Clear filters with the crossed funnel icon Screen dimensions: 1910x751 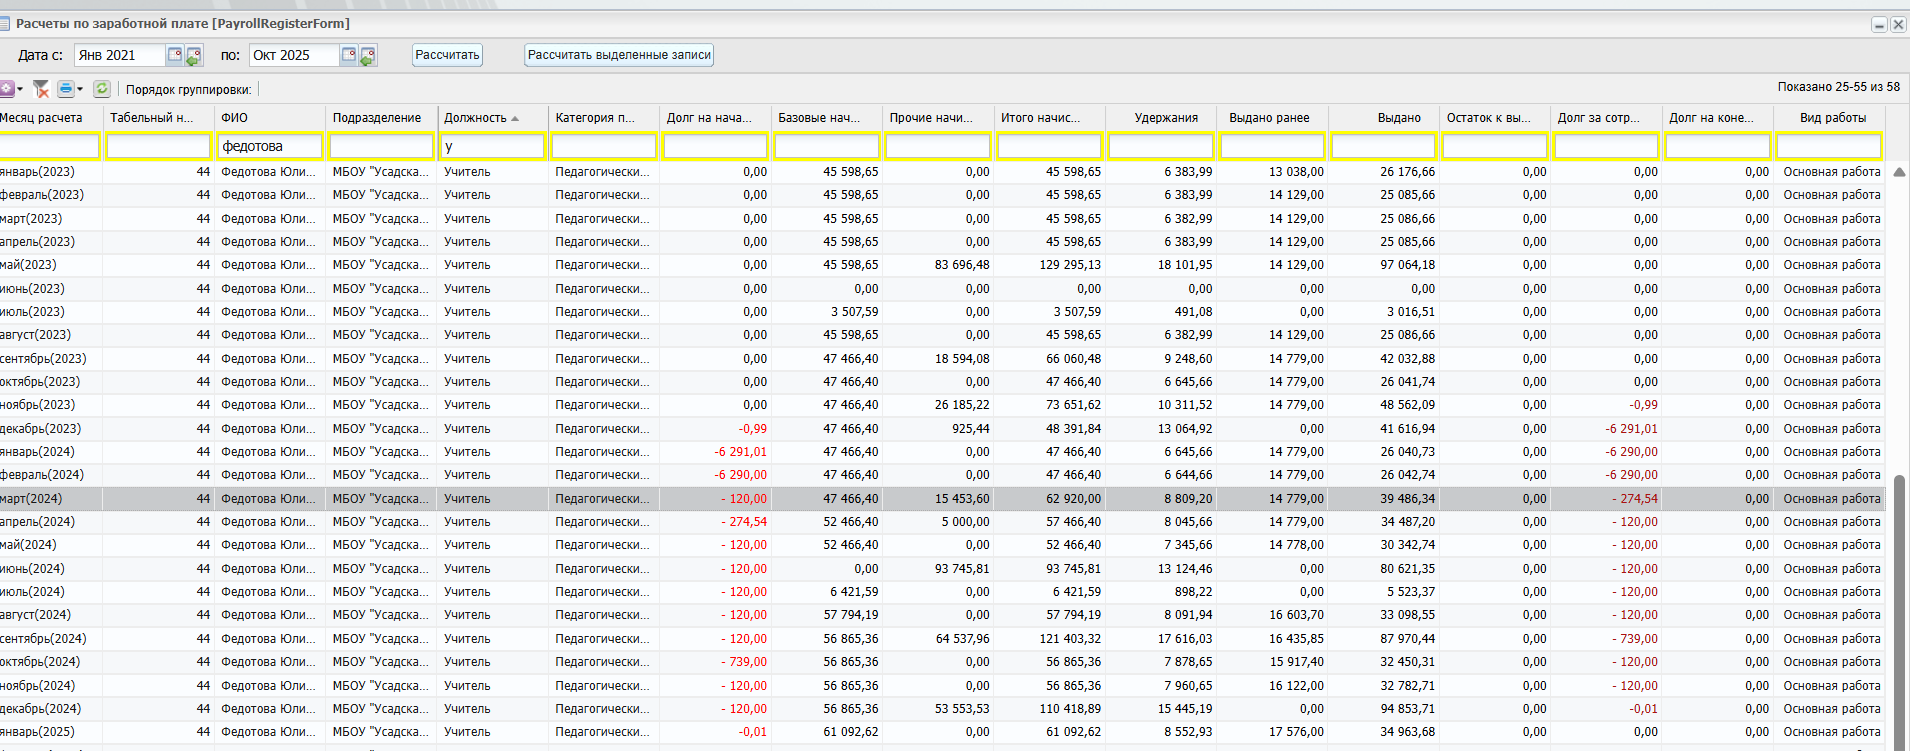tap(41, 89)
